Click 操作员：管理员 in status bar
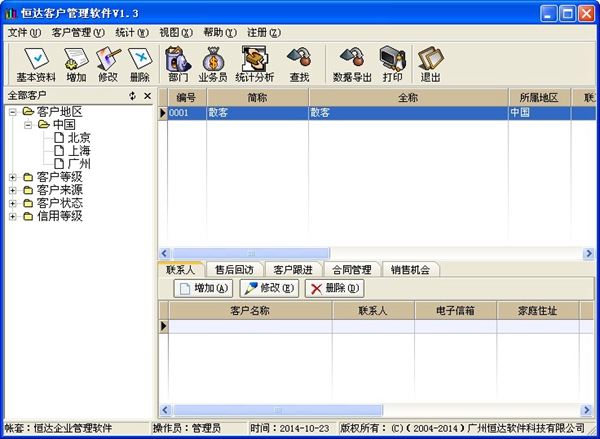600x439 pixels. point(187,428)
